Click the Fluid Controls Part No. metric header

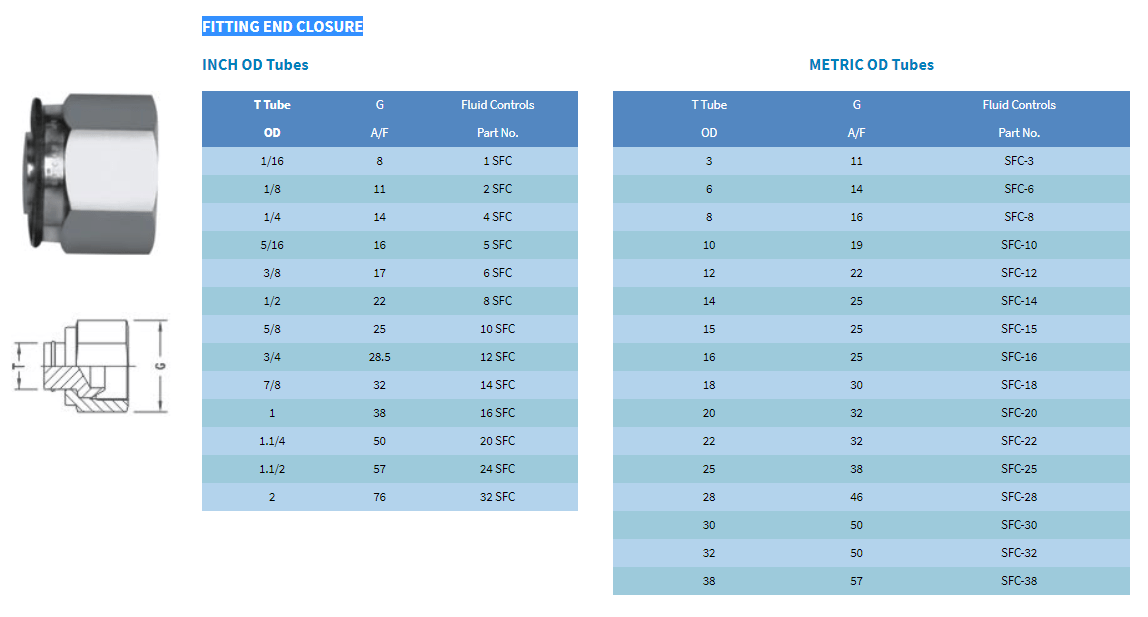[1019, 119]
